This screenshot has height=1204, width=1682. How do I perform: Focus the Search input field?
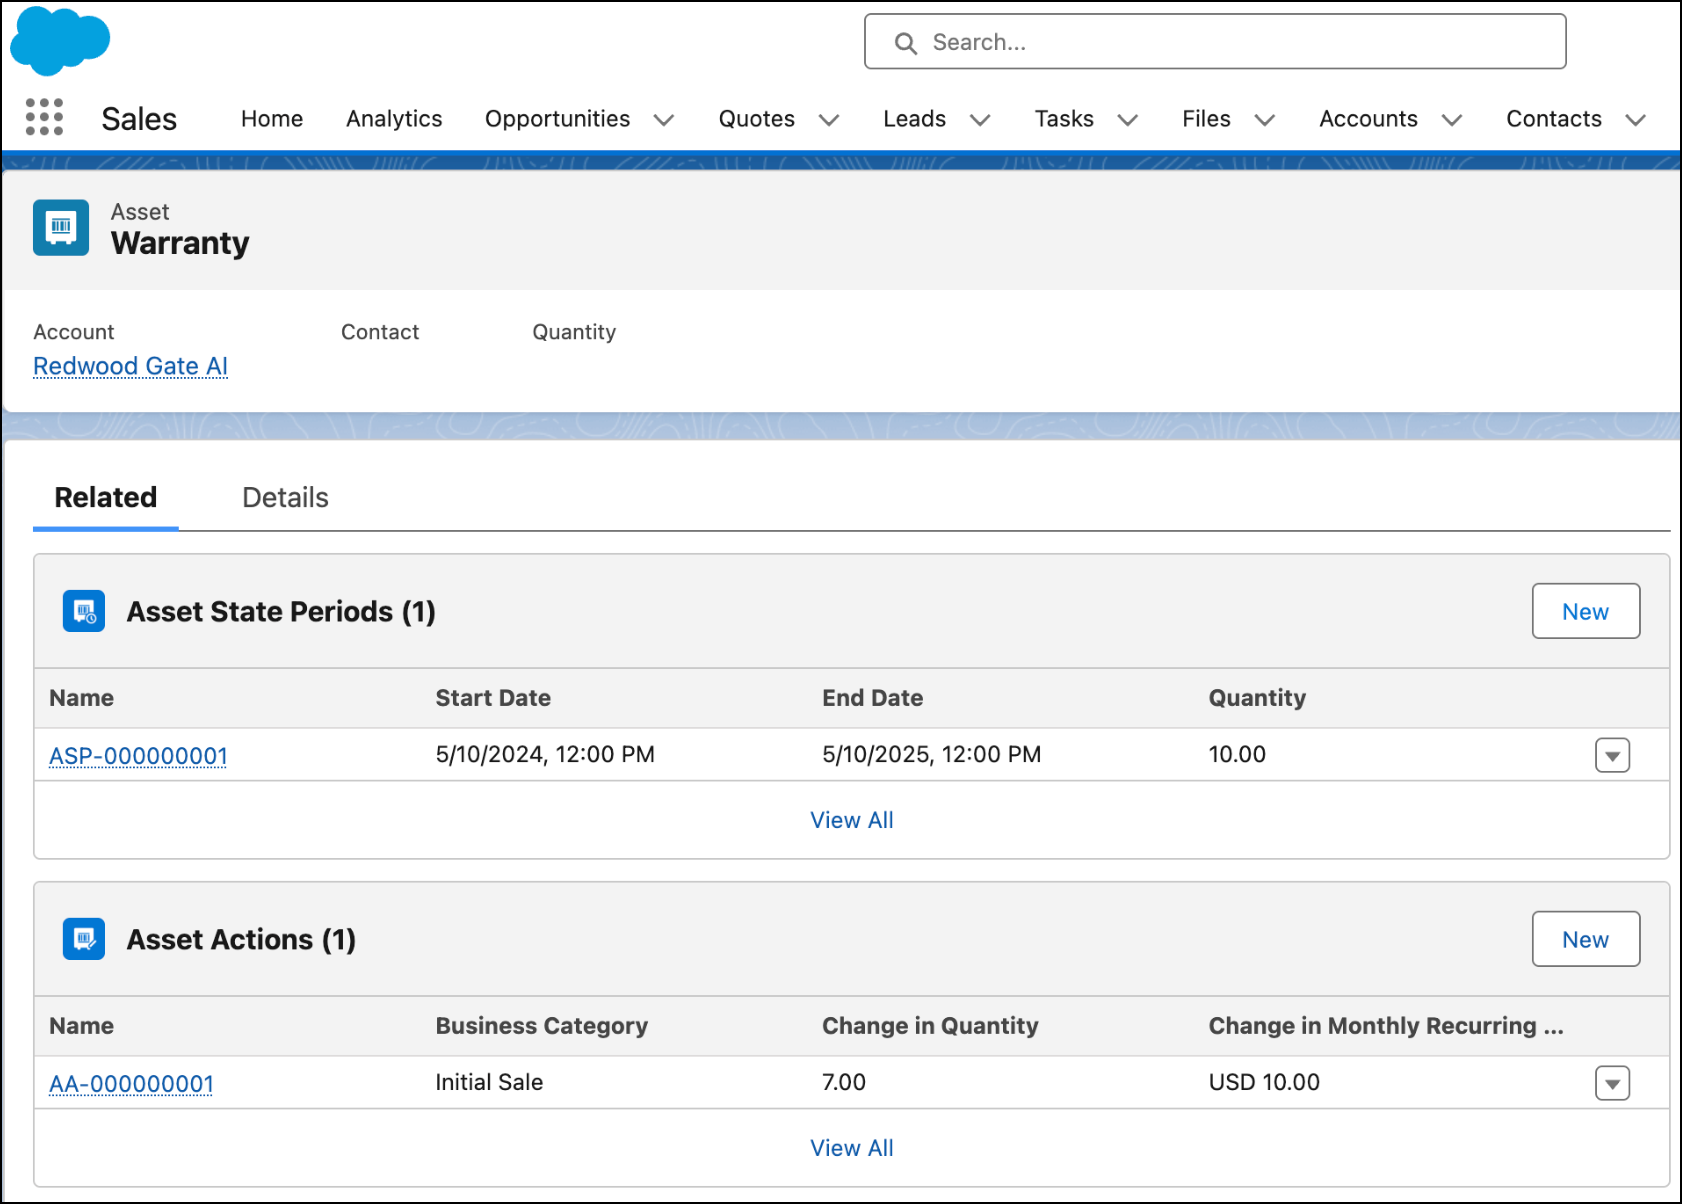click(x=1215, y=42)
